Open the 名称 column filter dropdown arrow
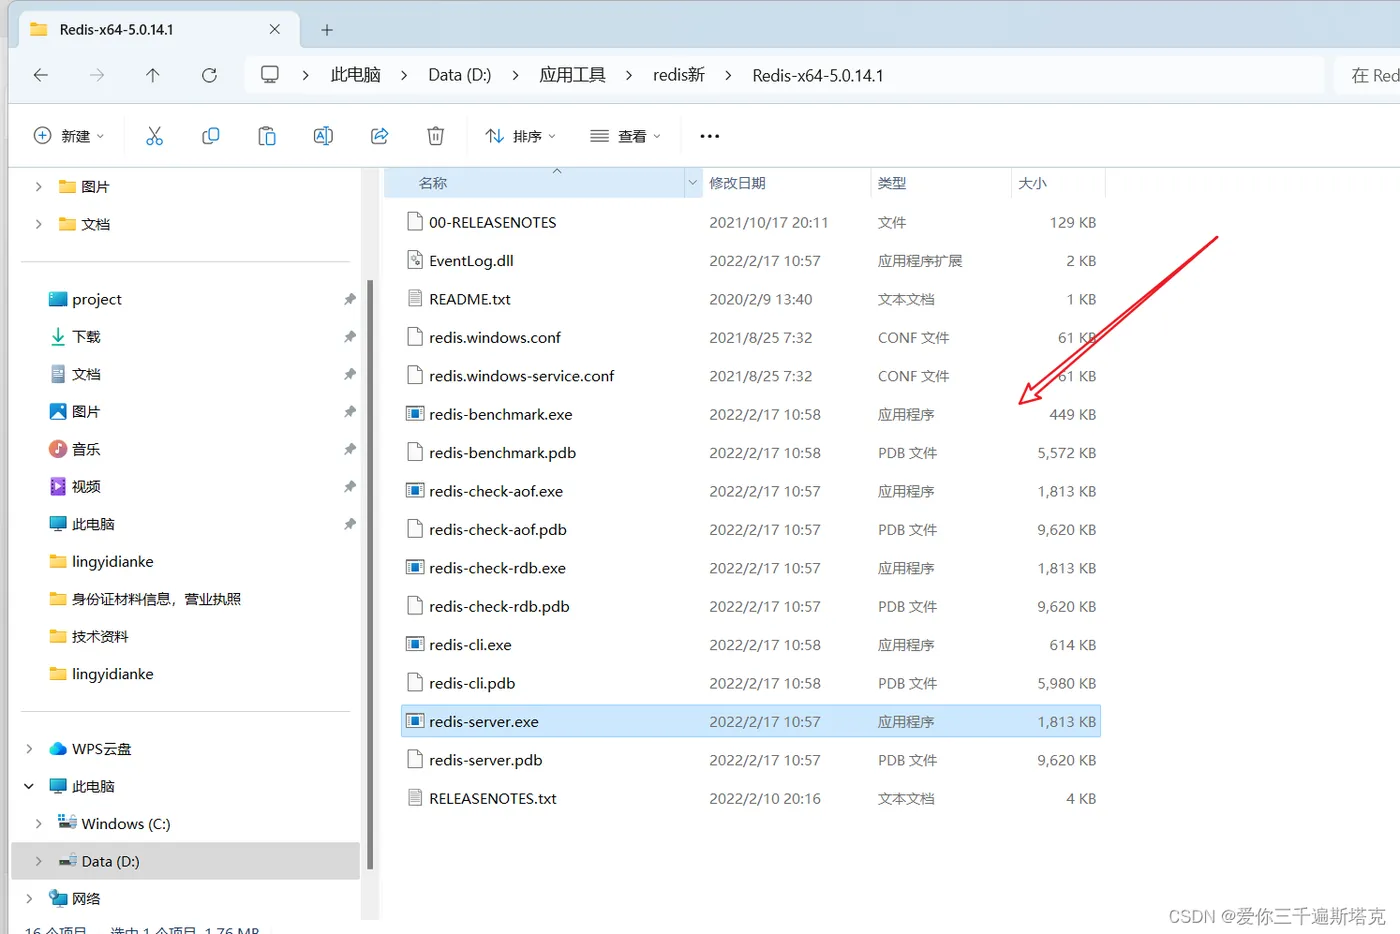Screen dimensions: 1400x934 pyautogui.click(x=692, y=183)
